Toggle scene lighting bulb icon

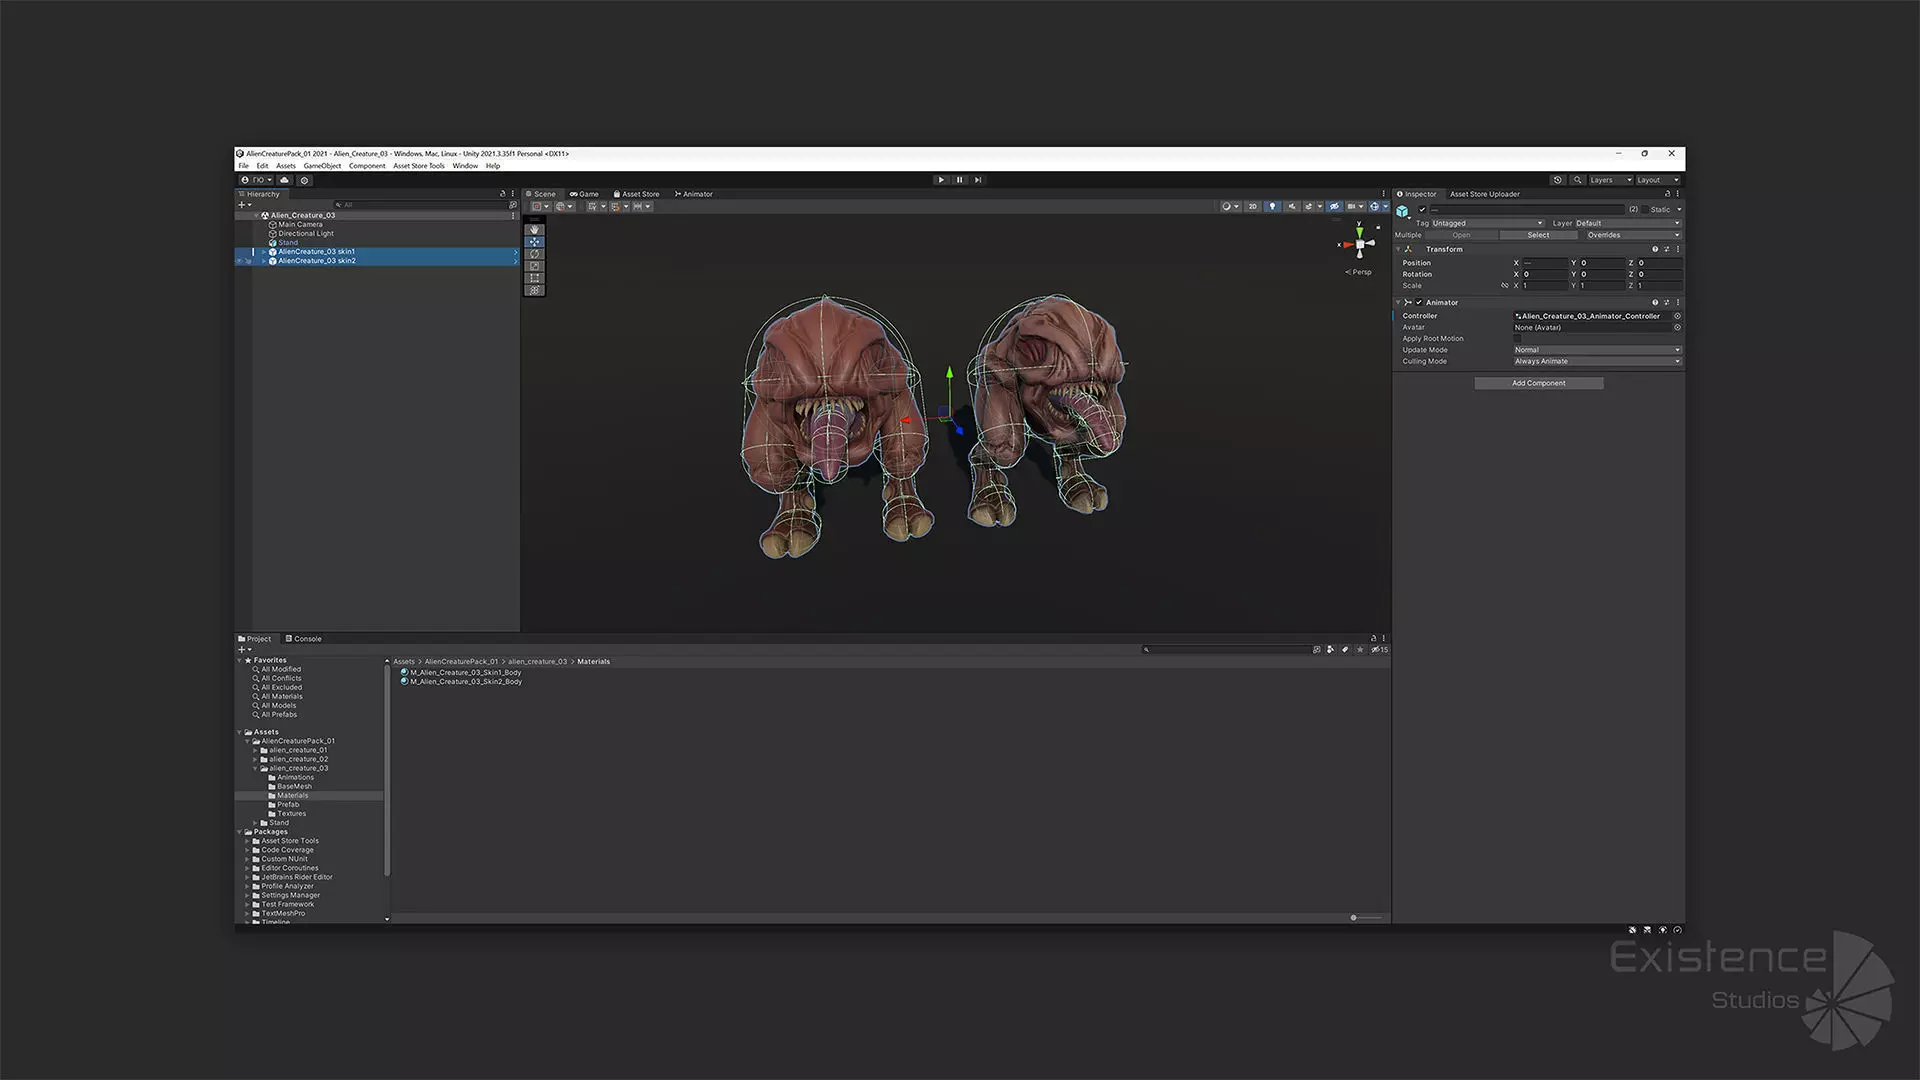(1272, 207)
